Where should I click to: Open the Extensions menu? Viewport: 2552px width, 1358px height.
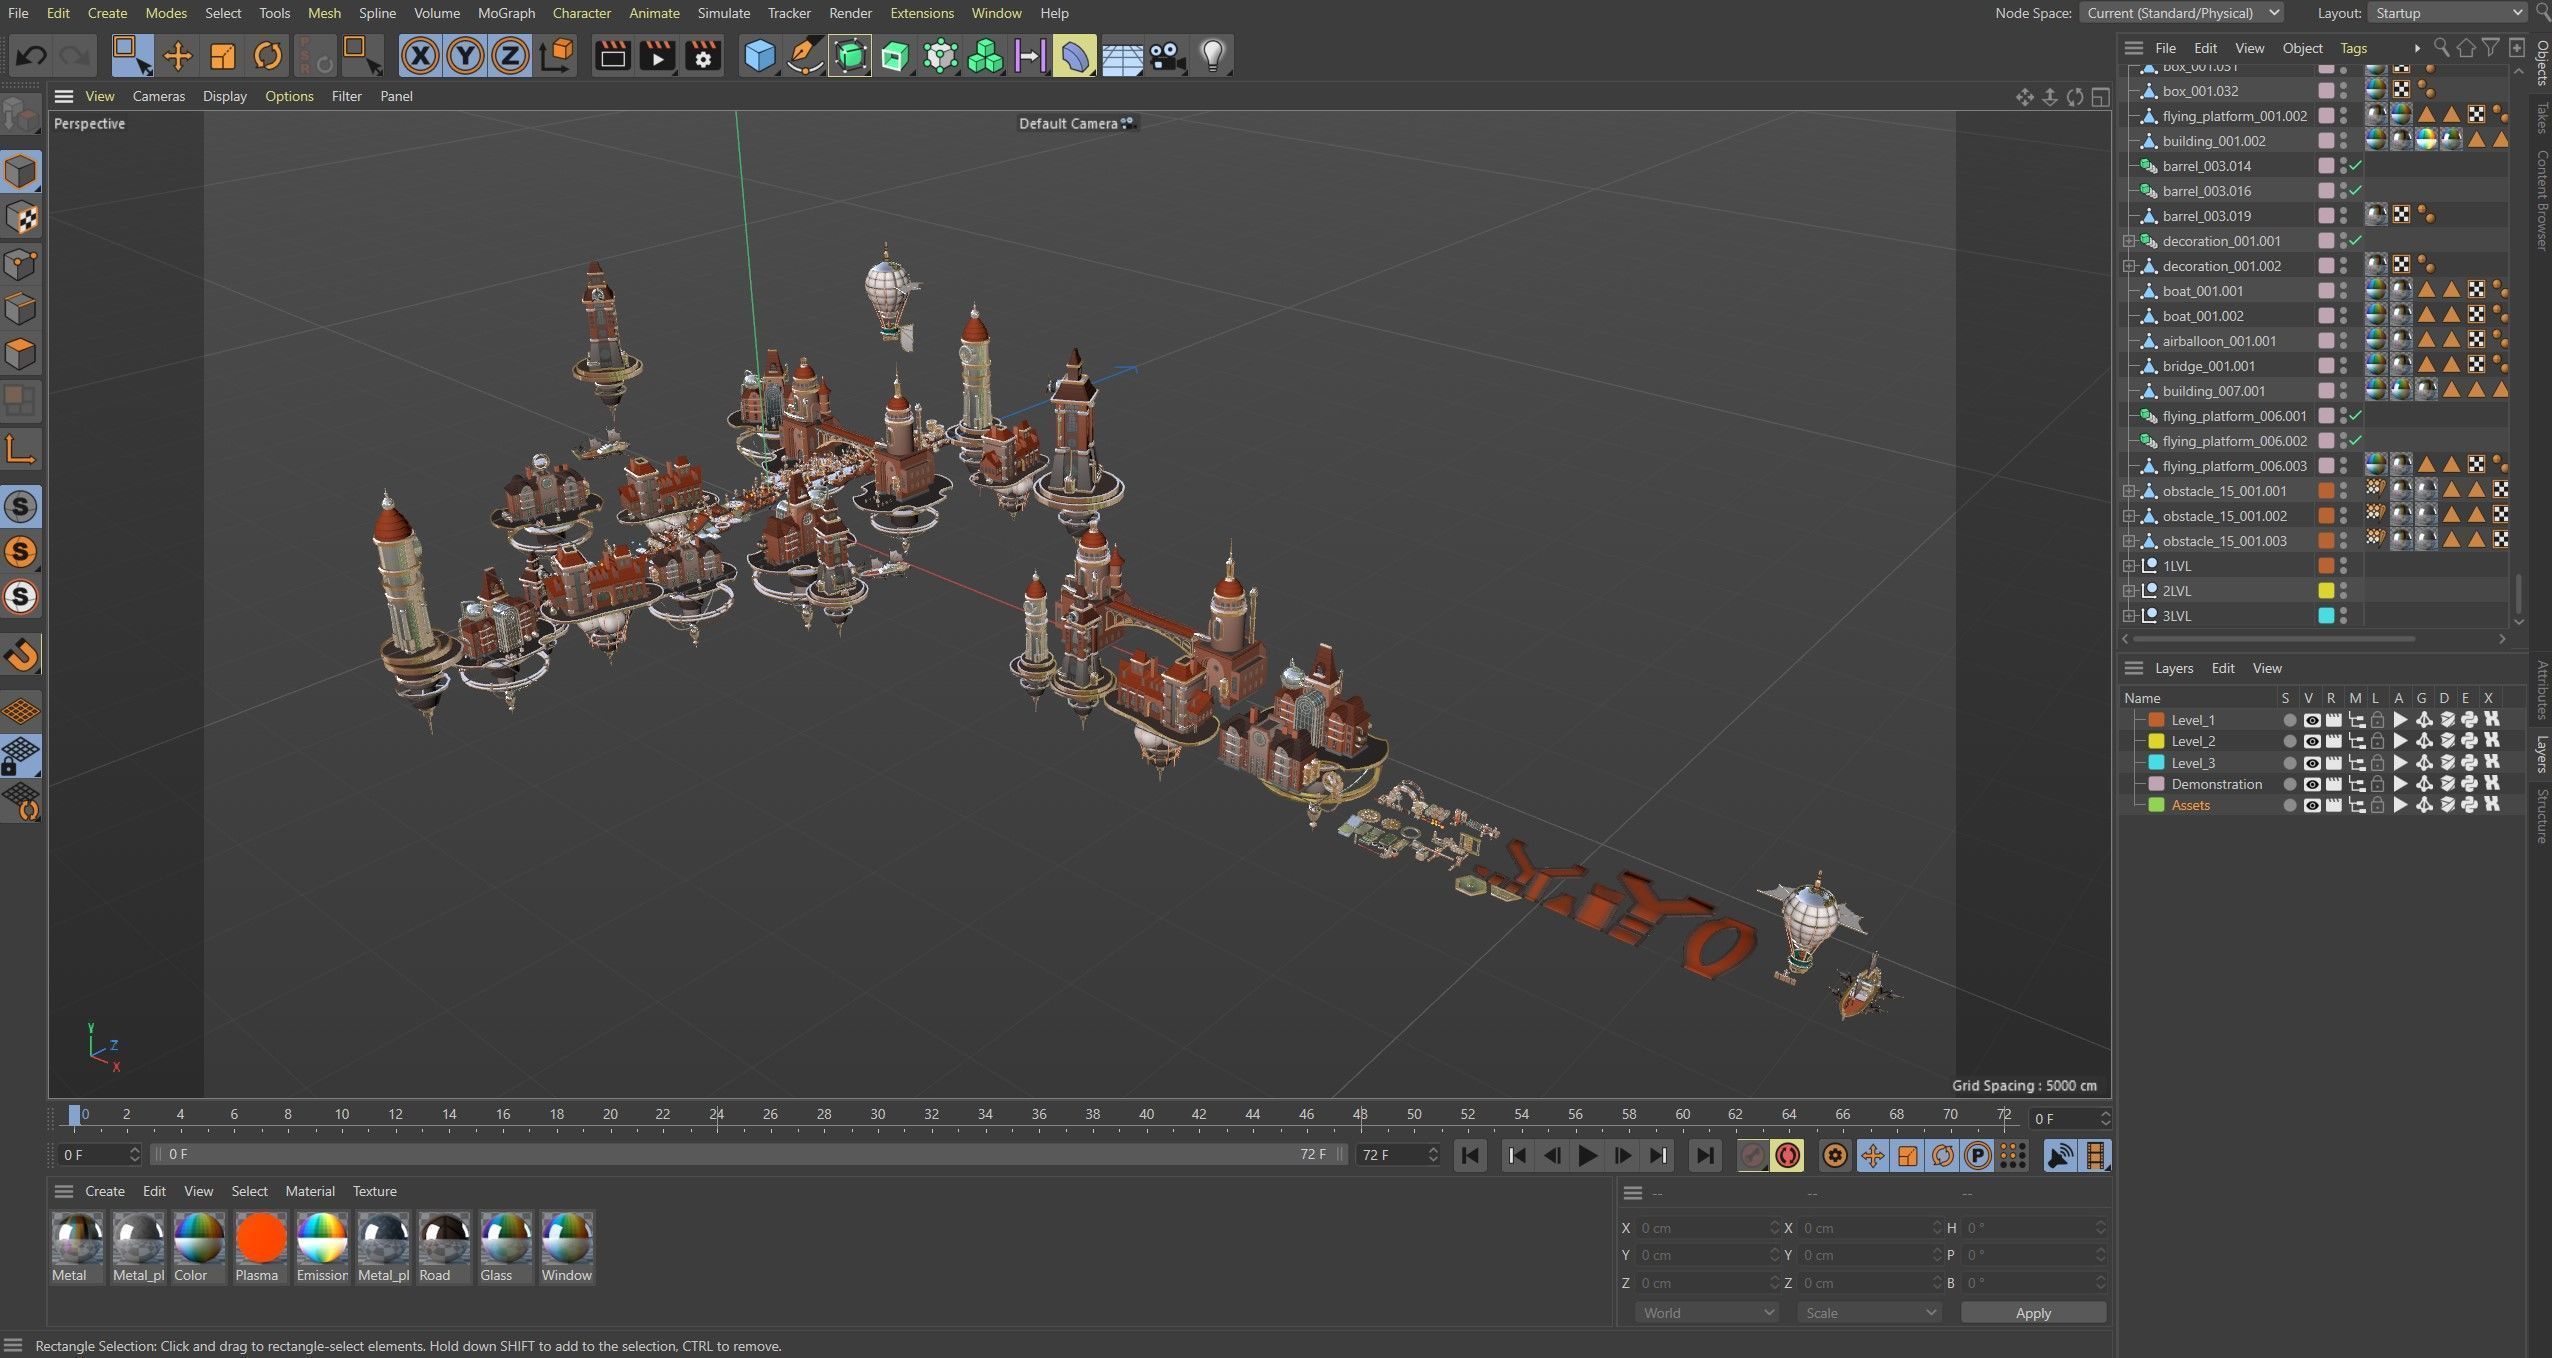[x=921, y=13]
